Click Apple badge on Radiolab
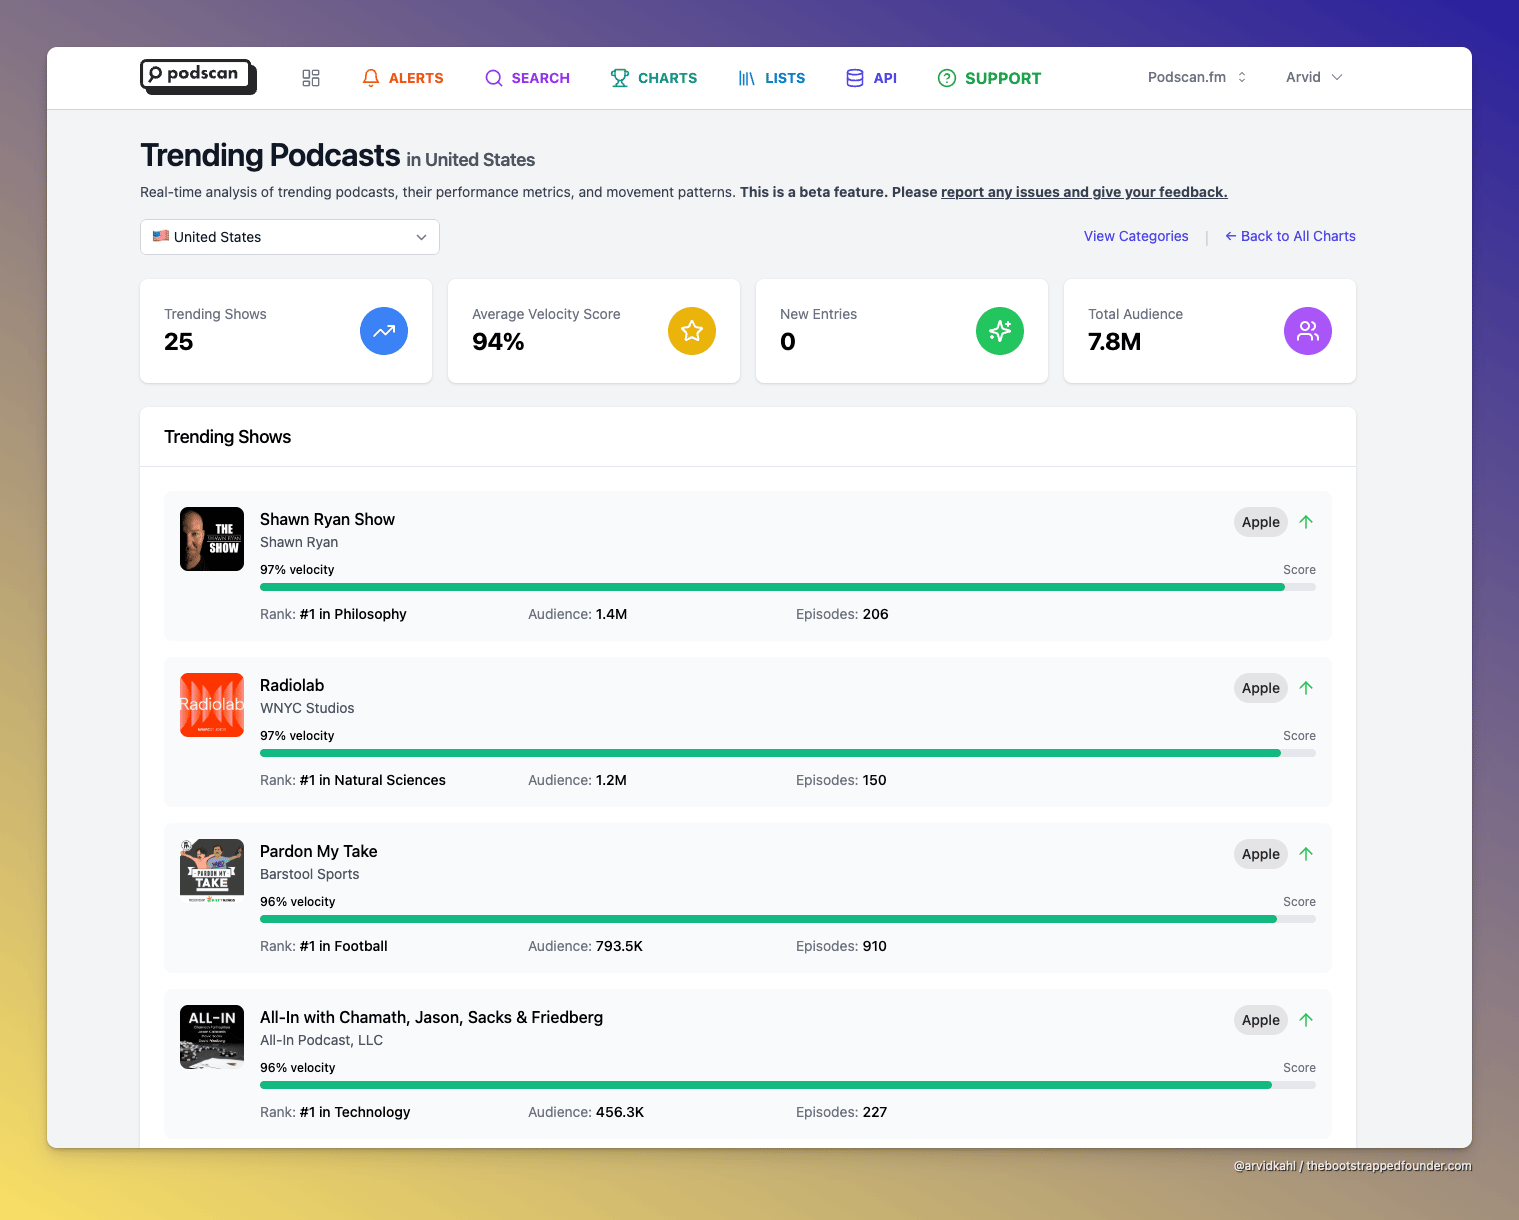Image resolution: width=1519 pixels, height=1220 pixels. pyautogui.click(x=1261, y=688)
